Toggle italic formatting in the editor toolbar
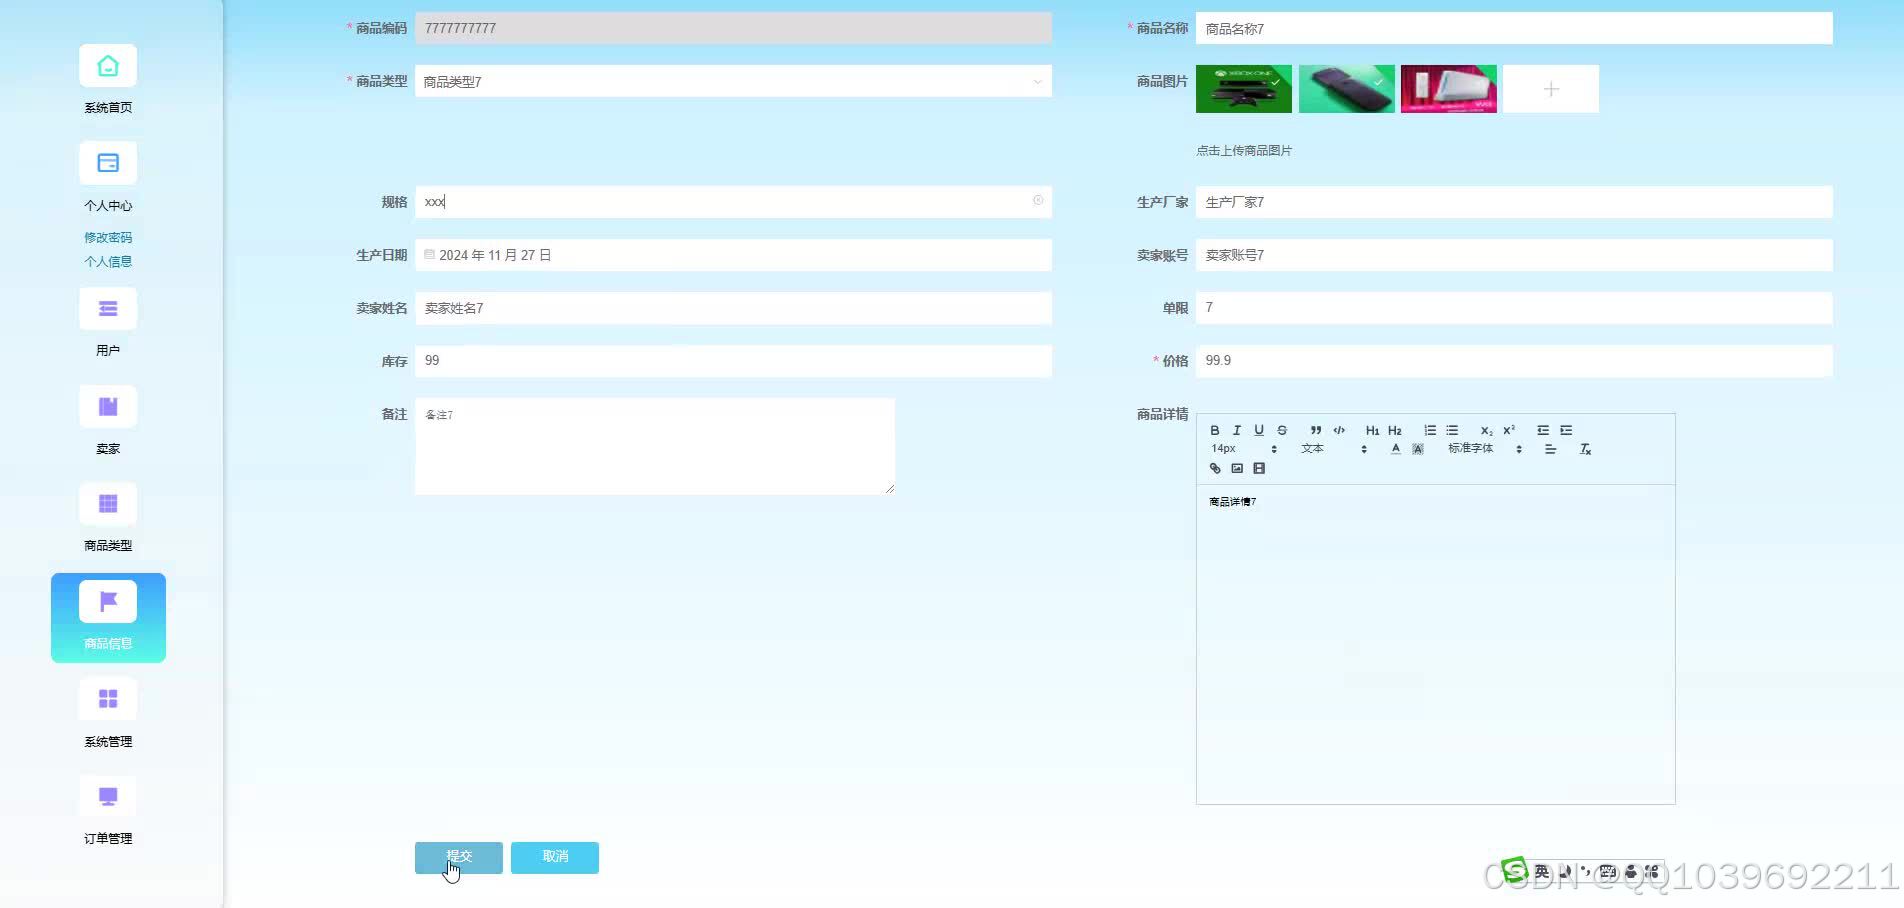 tap(1236, 430)
